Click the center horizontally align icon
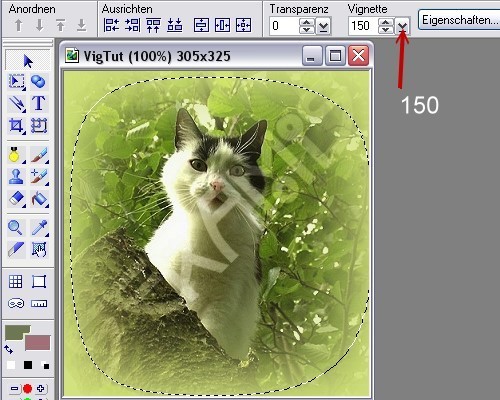The height and width of the screenshot is (400, 500). 222,25
